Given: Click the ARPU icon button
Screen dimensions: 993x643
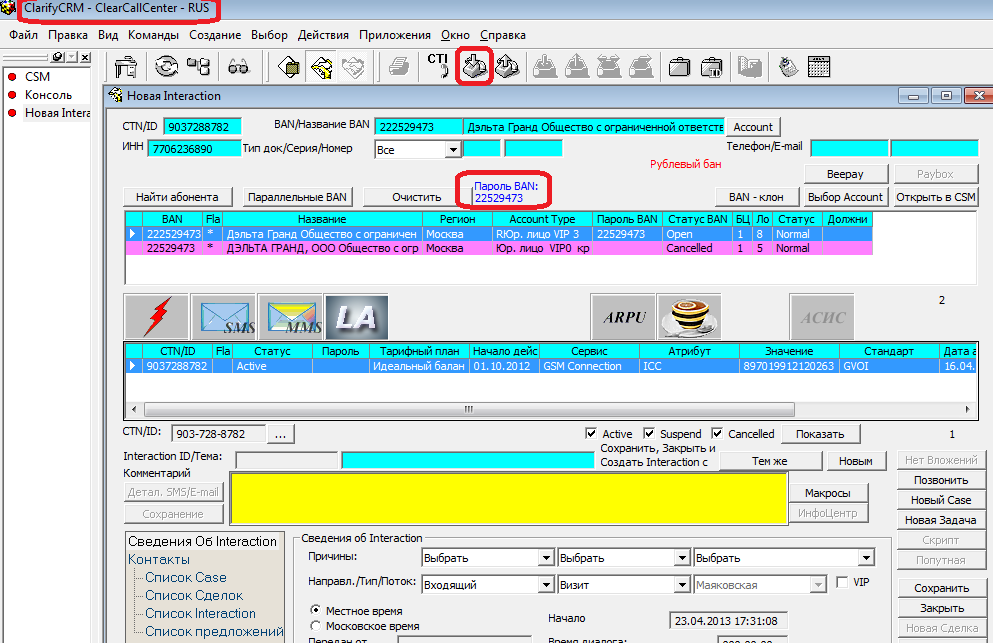Looking at the screenshot, I should 623,317.
